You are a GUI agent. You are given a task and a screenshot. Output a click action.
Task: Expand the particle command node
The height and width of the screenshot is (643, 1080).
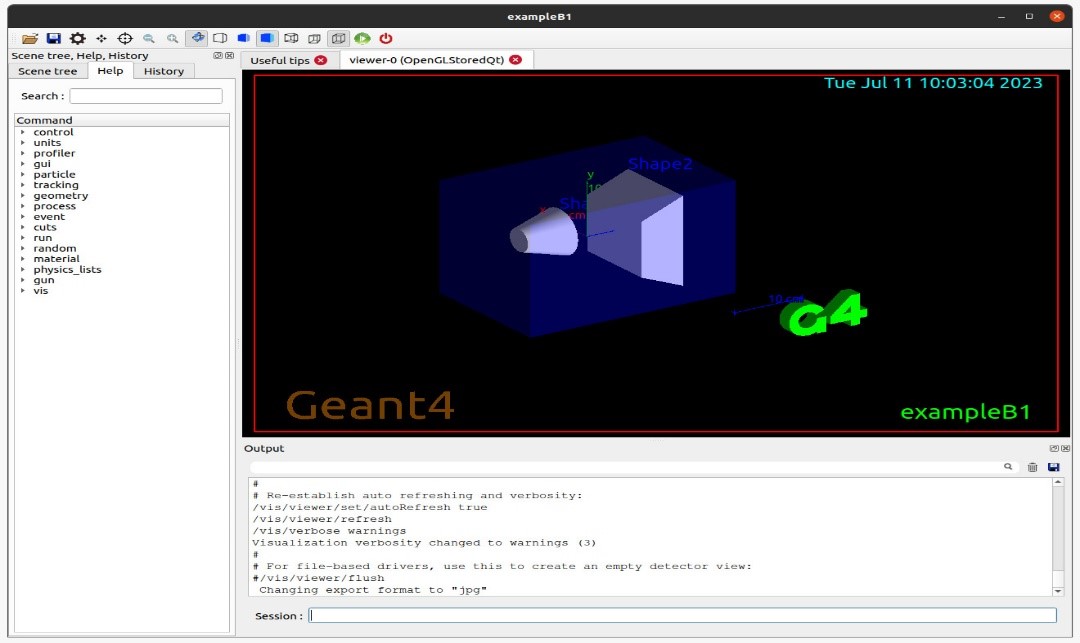[23, 174]
